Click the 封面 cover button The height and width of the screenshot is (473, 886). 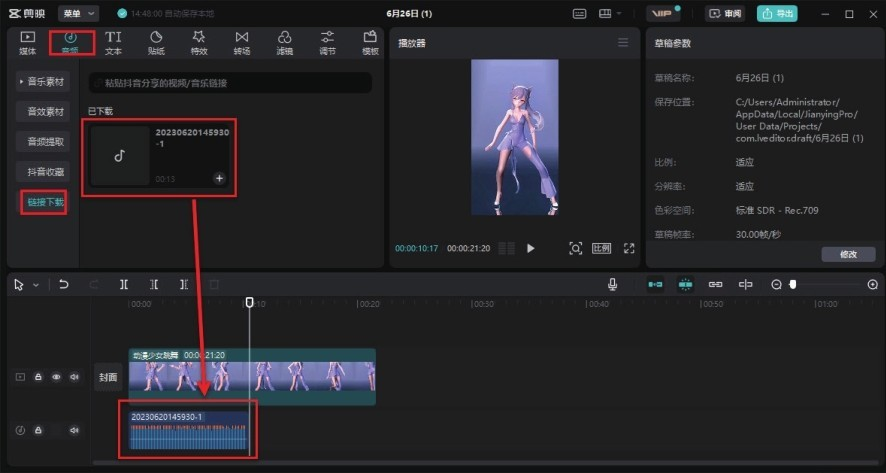pos(108,377)
